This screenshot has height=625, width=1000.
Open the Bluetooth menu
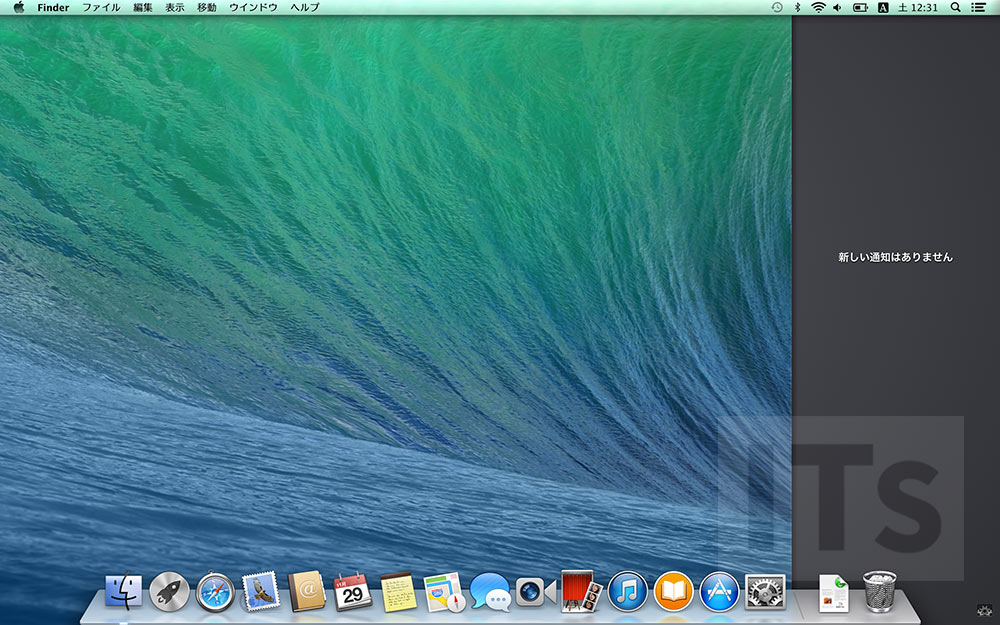798,8
